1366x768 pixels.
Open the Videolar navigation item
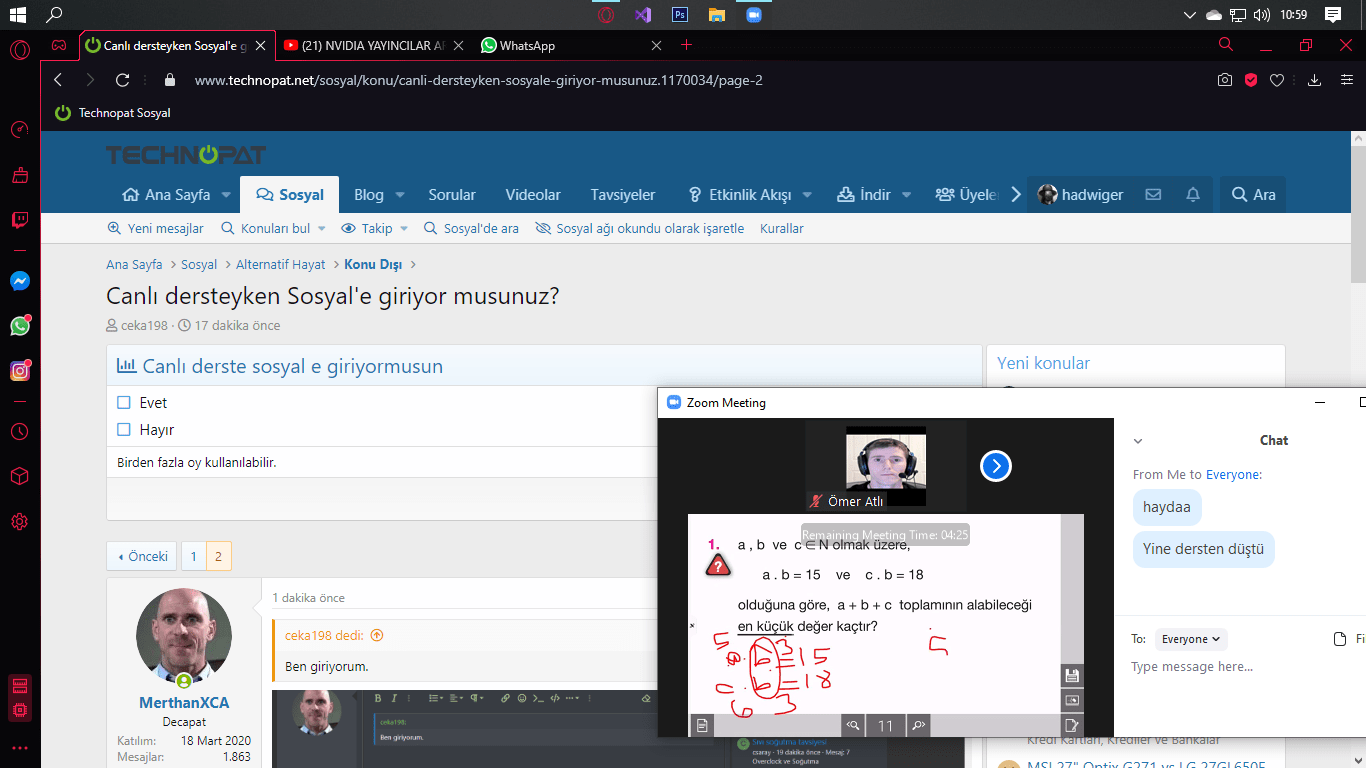point(533,195)
